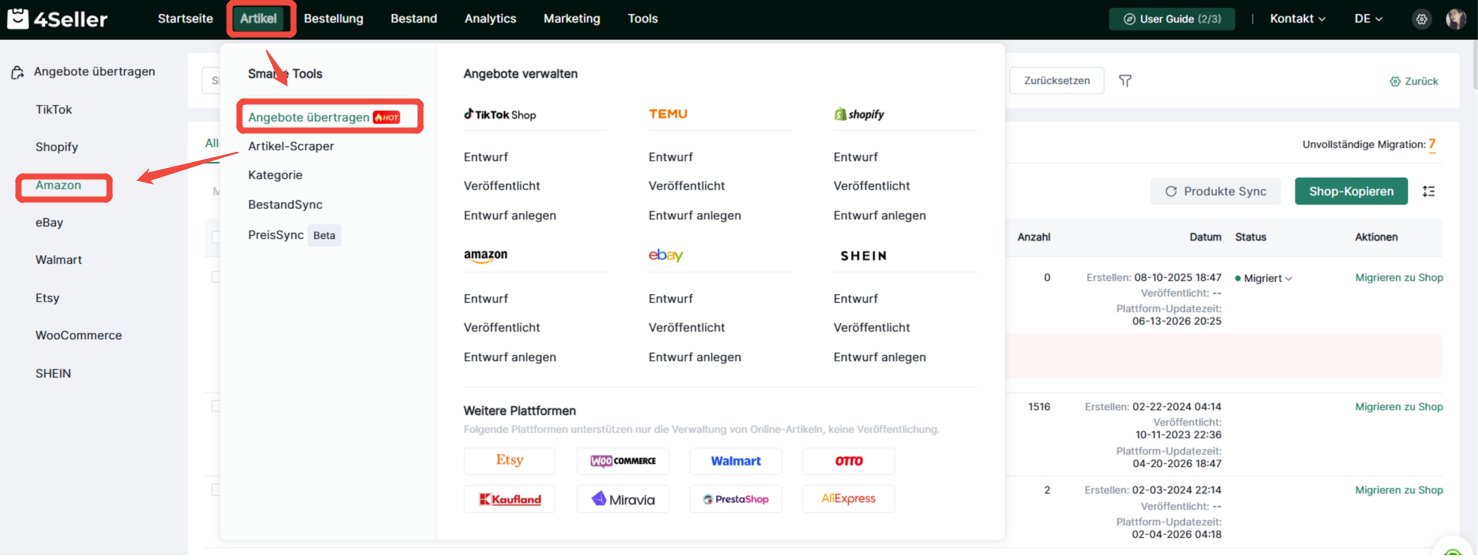Select Walmart in the sidebar
The image size is (1478, 560).
coord(59,260)
